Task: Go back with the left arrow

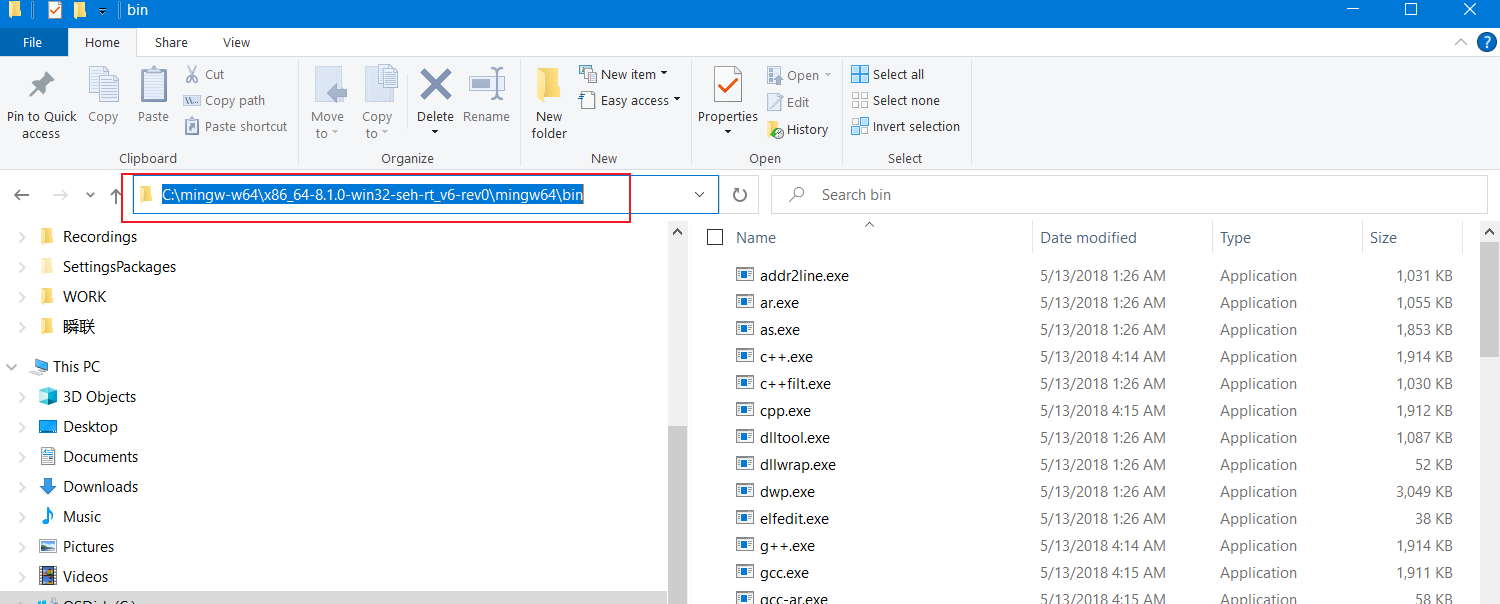Action: tap(22, 195)
